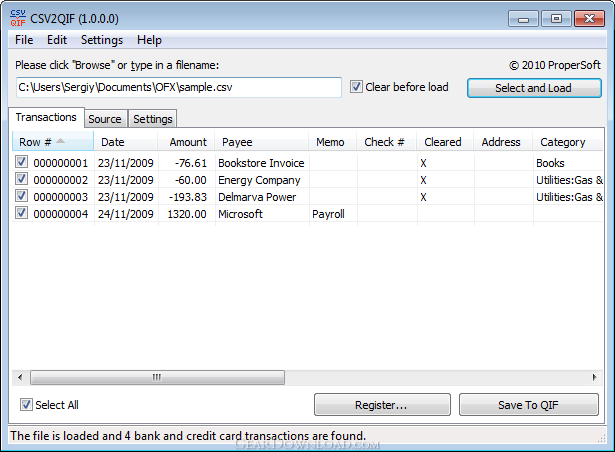Click the © 2010 ProperSoft label
Image resolution: width=615 pixels, height=452 pixels.
click(x=555, y=65)
